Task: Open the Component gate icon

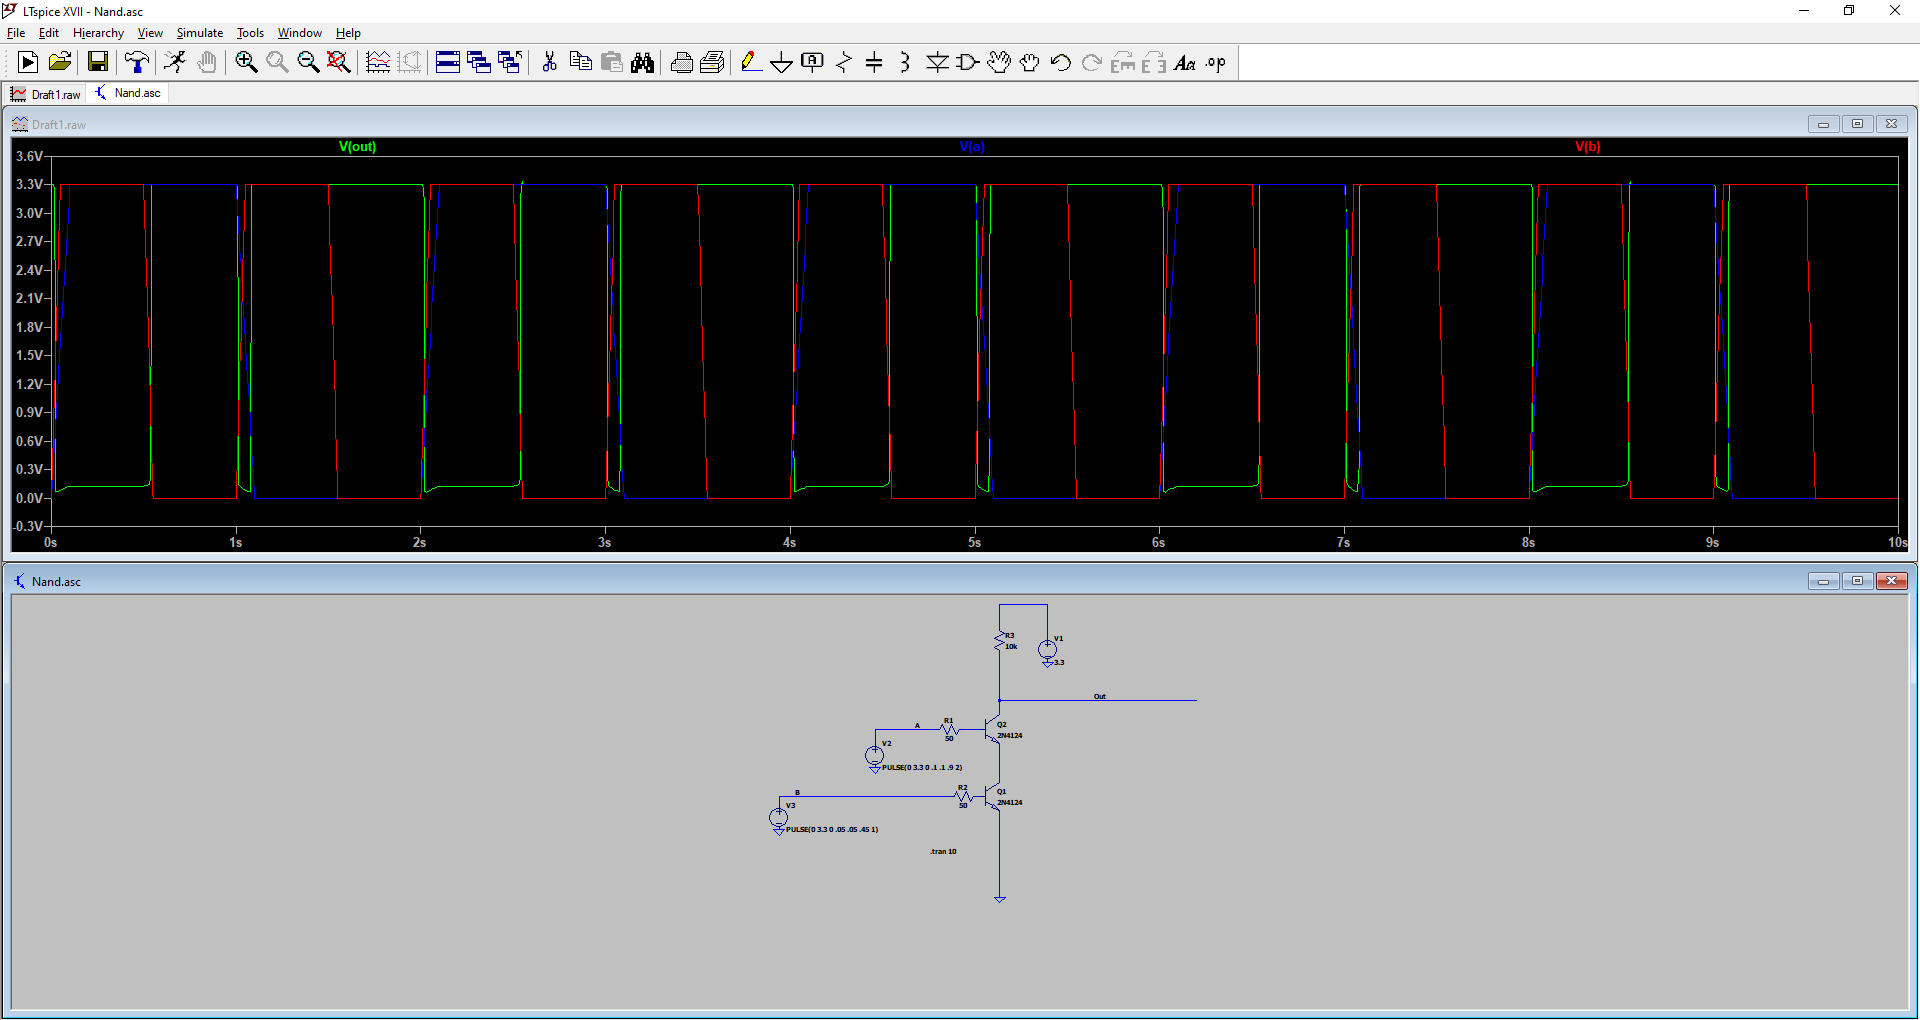Action: pos(968,62)
